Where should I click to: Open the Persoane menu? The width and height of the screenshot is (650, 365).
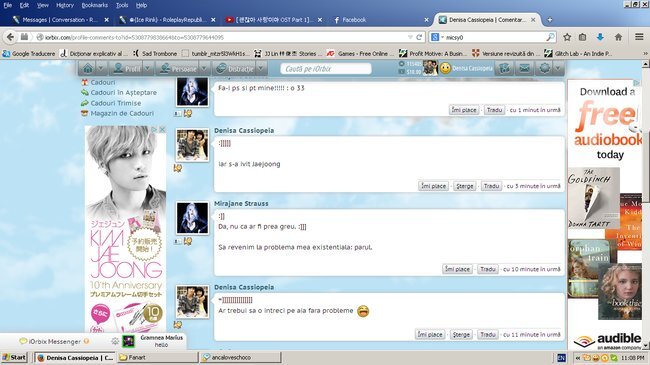[179, 68]
